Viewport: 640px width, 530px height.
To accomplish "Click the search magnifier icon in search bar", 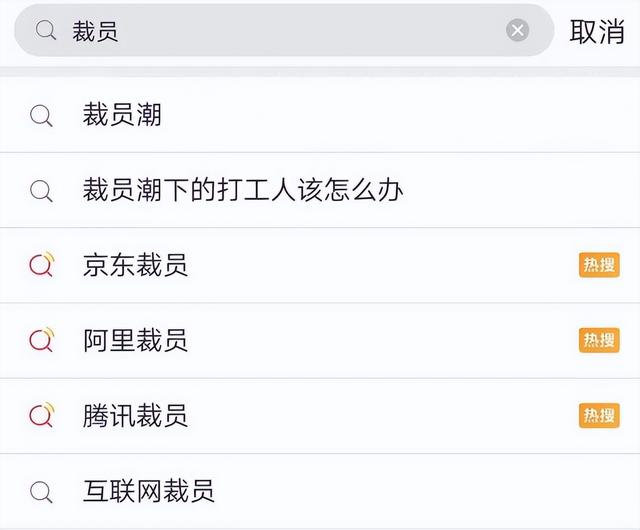I will [x=46, y=31].
